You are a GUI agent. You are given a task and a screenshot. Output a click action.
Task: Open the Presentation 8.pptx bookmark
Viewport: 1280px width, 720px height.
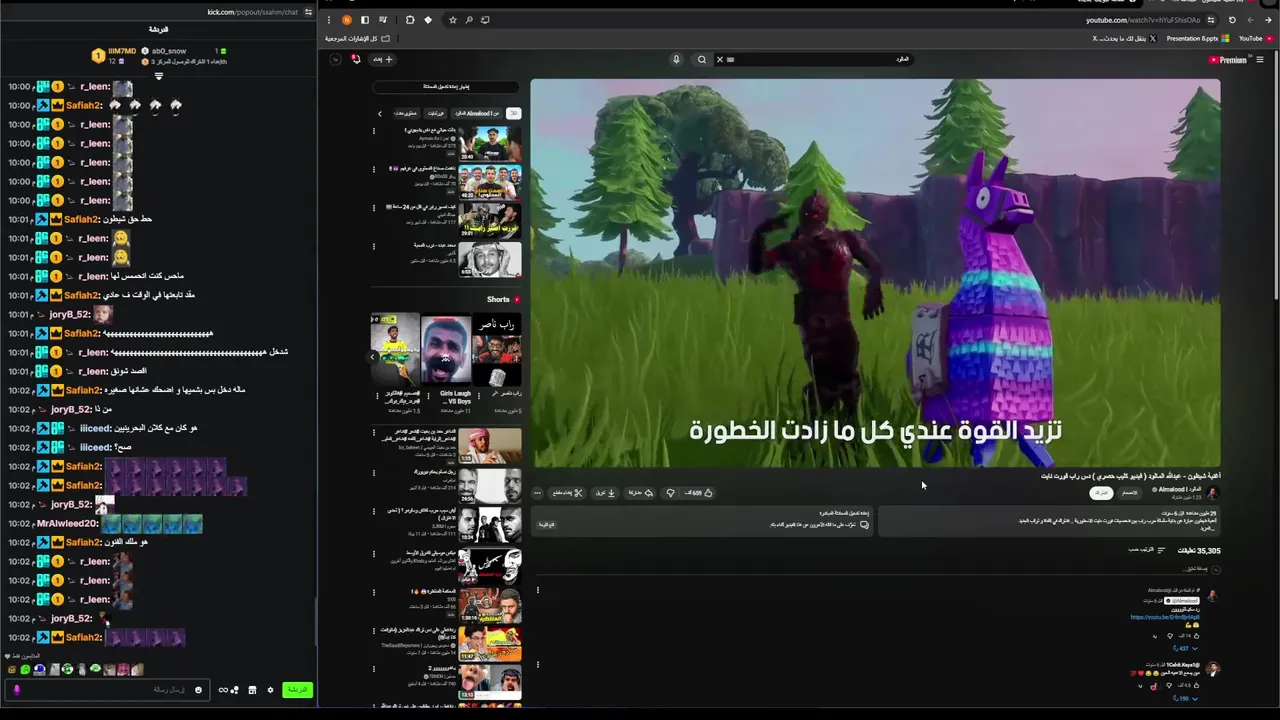1197,39
